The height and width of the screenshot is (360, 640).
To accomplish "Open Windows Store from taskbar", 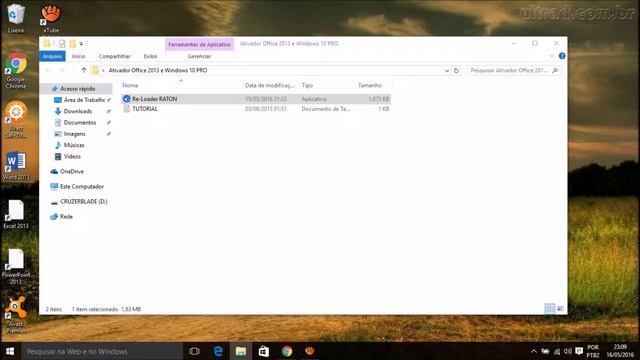I will click(x=264, y=351).
